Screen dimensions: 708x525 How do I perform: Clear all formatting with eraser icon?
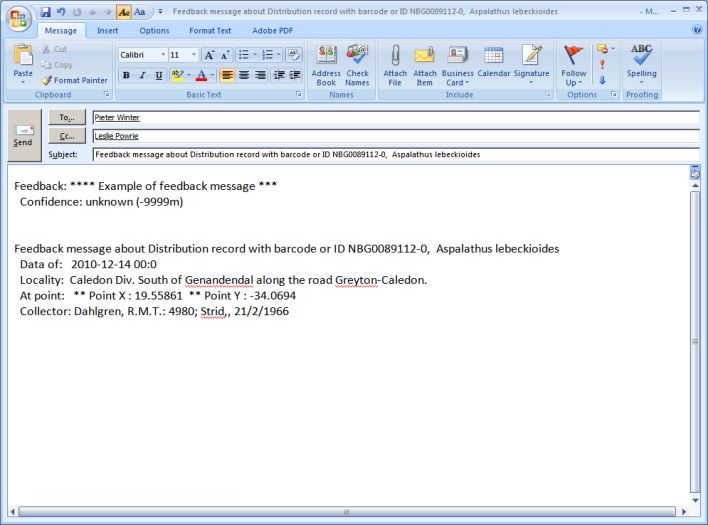(294, 55)
